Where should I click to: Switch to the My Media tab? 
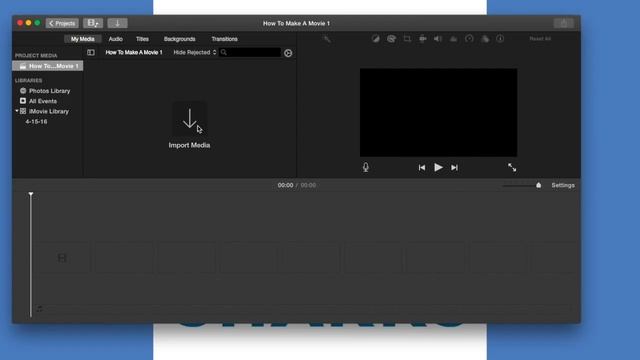(x=82, y=39)
